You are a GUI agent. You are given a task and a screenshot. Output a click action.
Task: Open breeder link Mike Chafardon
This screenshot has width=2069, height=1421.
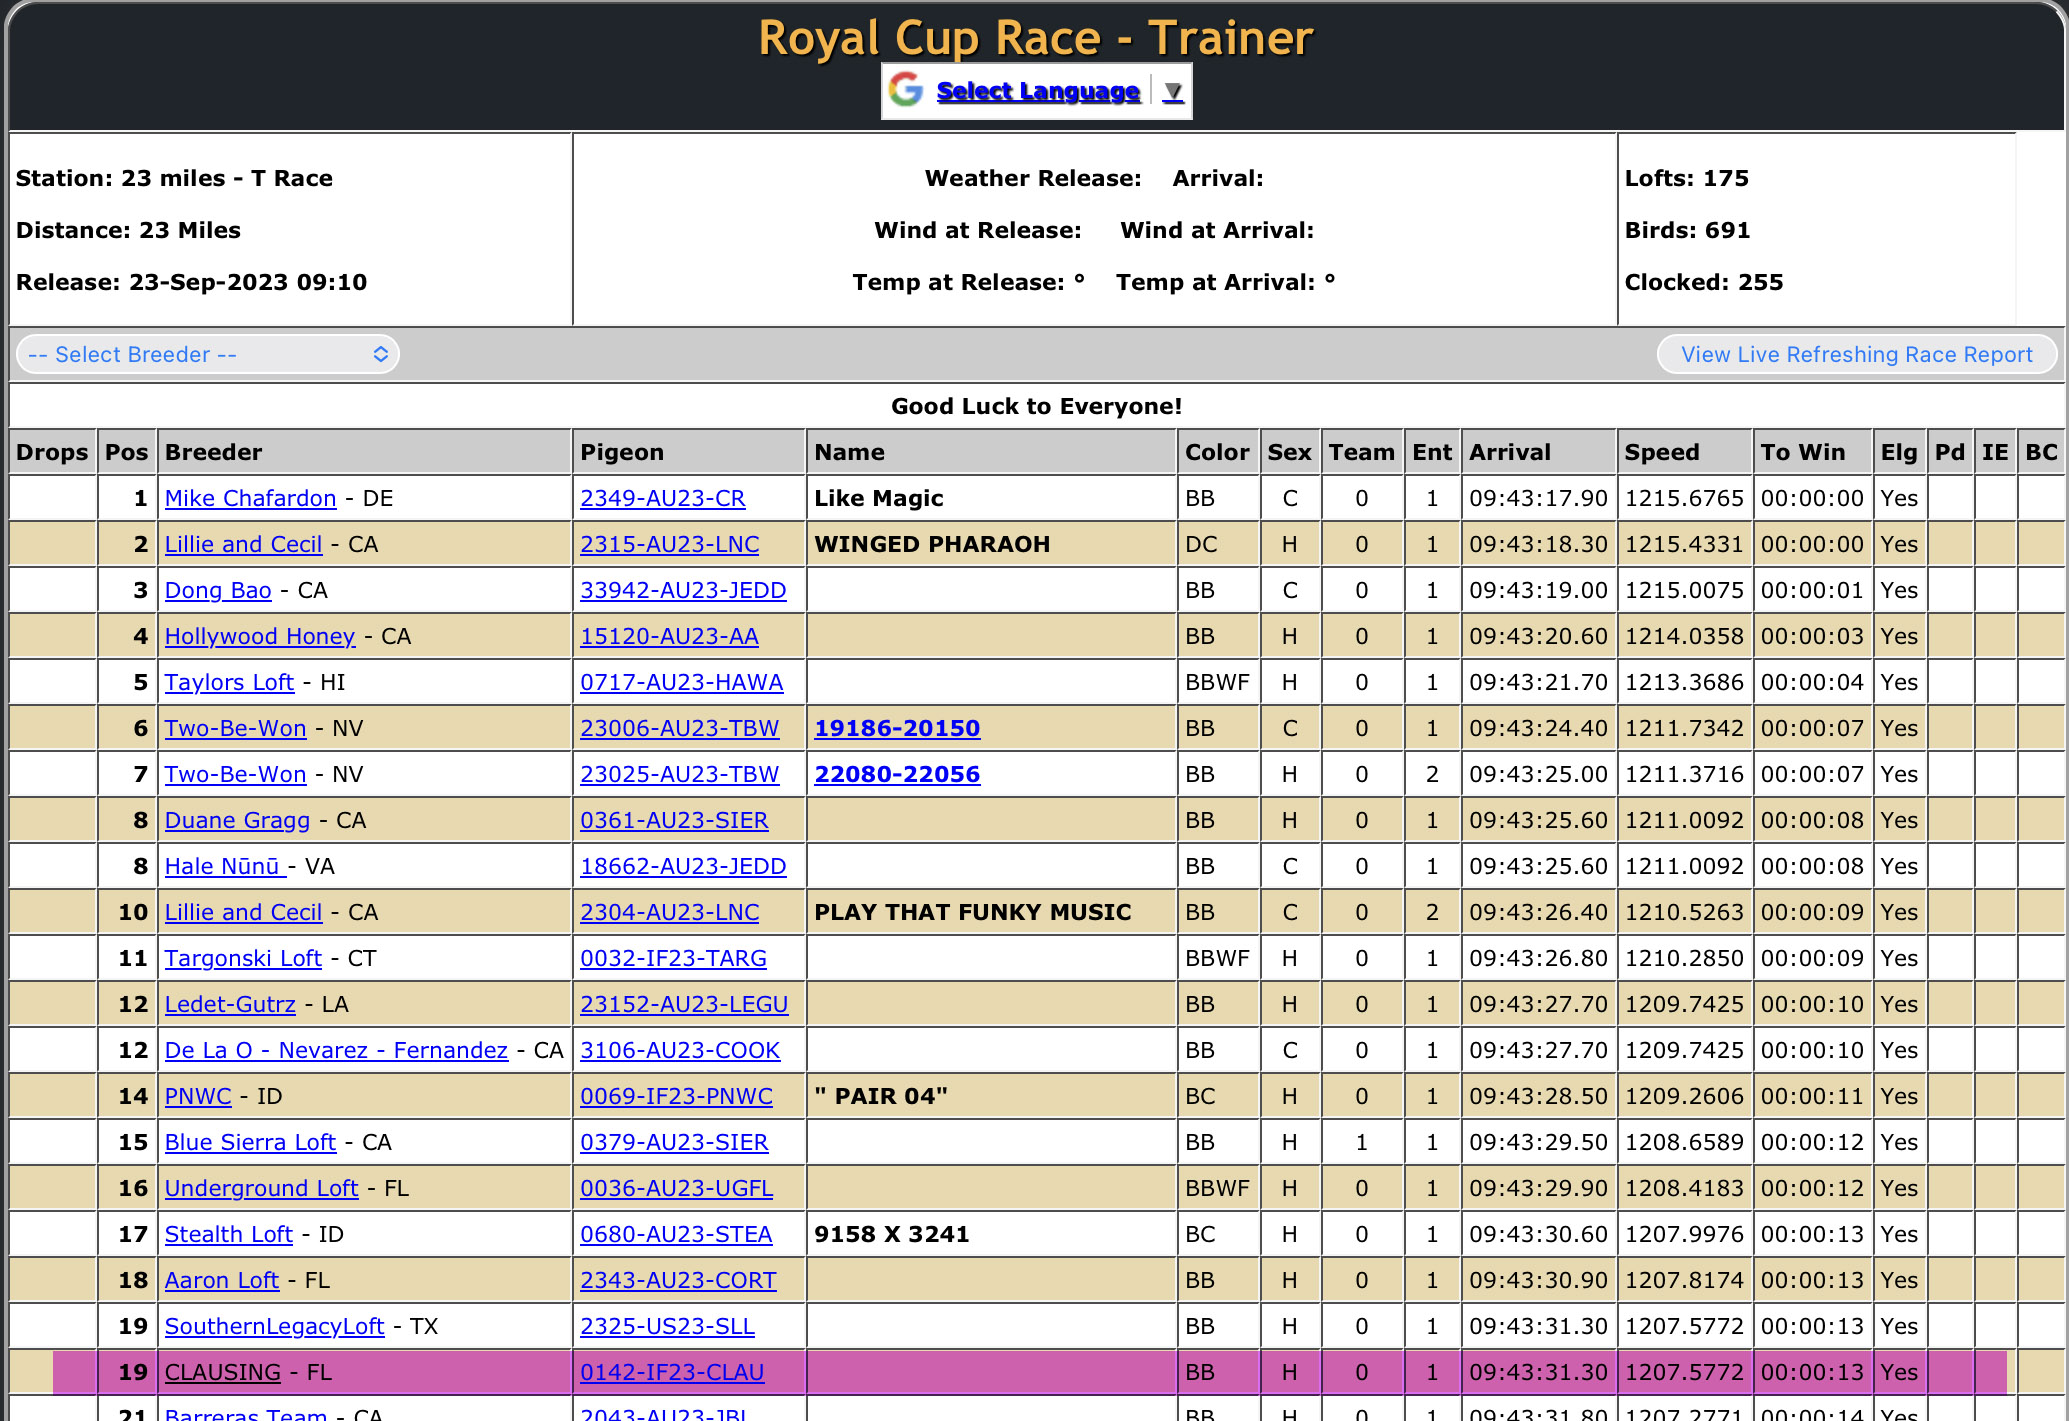pyautogui.click(x=250, y=498)
